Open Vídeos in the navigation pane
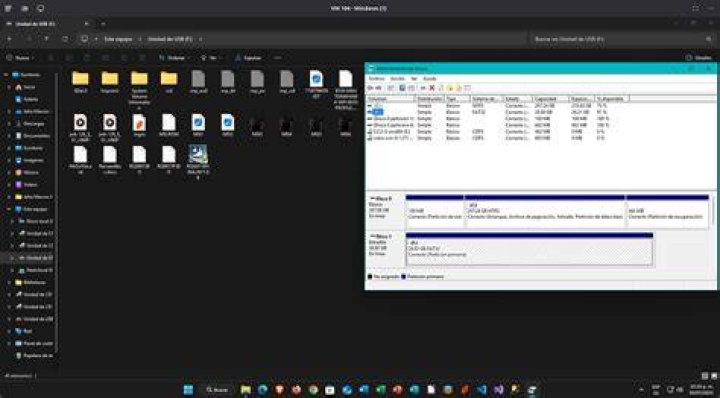This screenshot has width=720, height=398. (27, 185)
